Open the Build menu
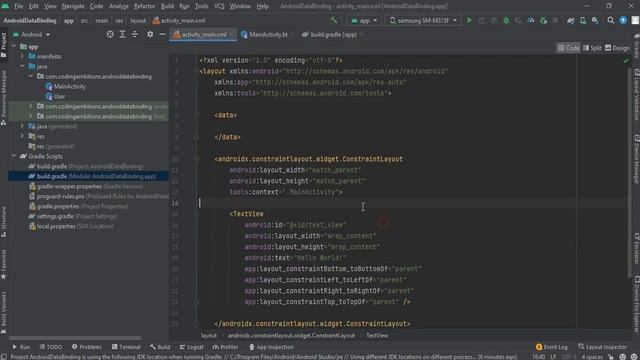The width and height of the screenshot is (640, 360). (x=167, y=6)
